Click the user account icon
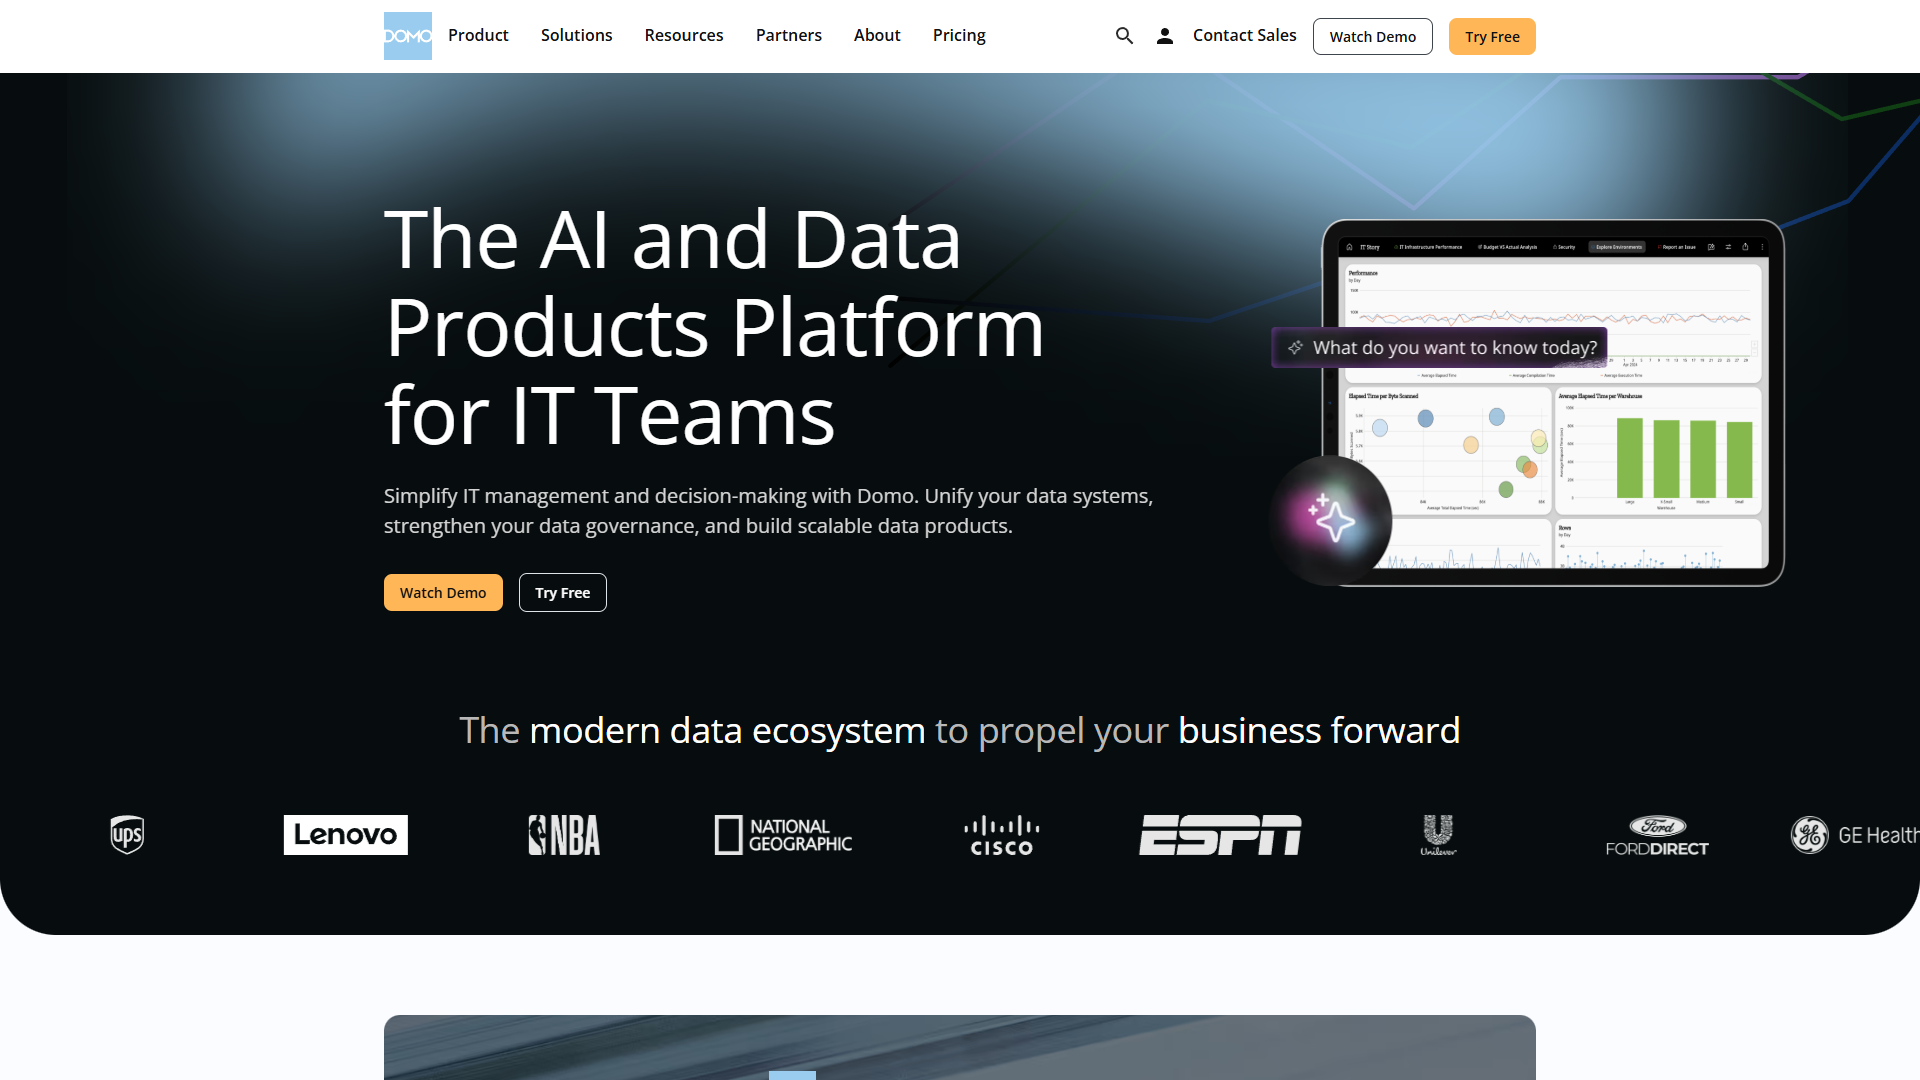The width and height of the screenshot is (1920, 1080). [1164, 35]
